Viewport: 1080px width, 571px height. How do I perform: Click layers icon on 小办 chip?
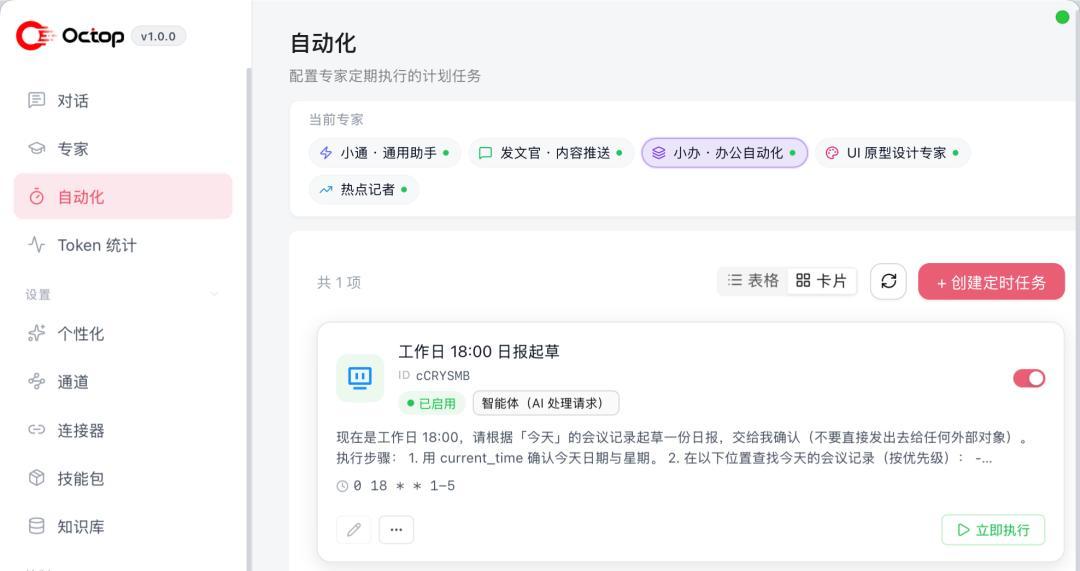click(x=659, y=153)
